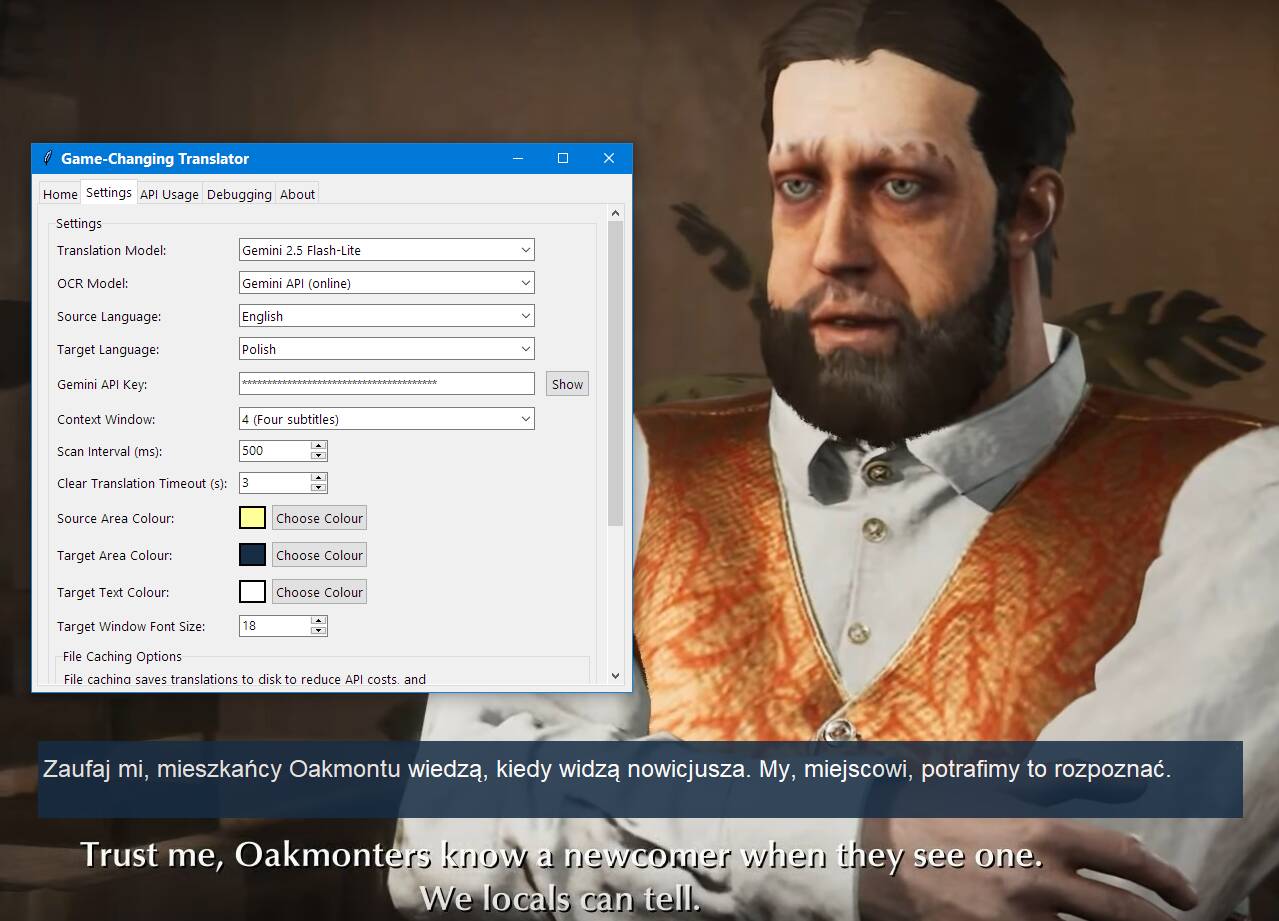Increase Clear Translation Timeout value
Viewport: 1279px width, 921px height.
pyautogui.click(x=319, y=478)
